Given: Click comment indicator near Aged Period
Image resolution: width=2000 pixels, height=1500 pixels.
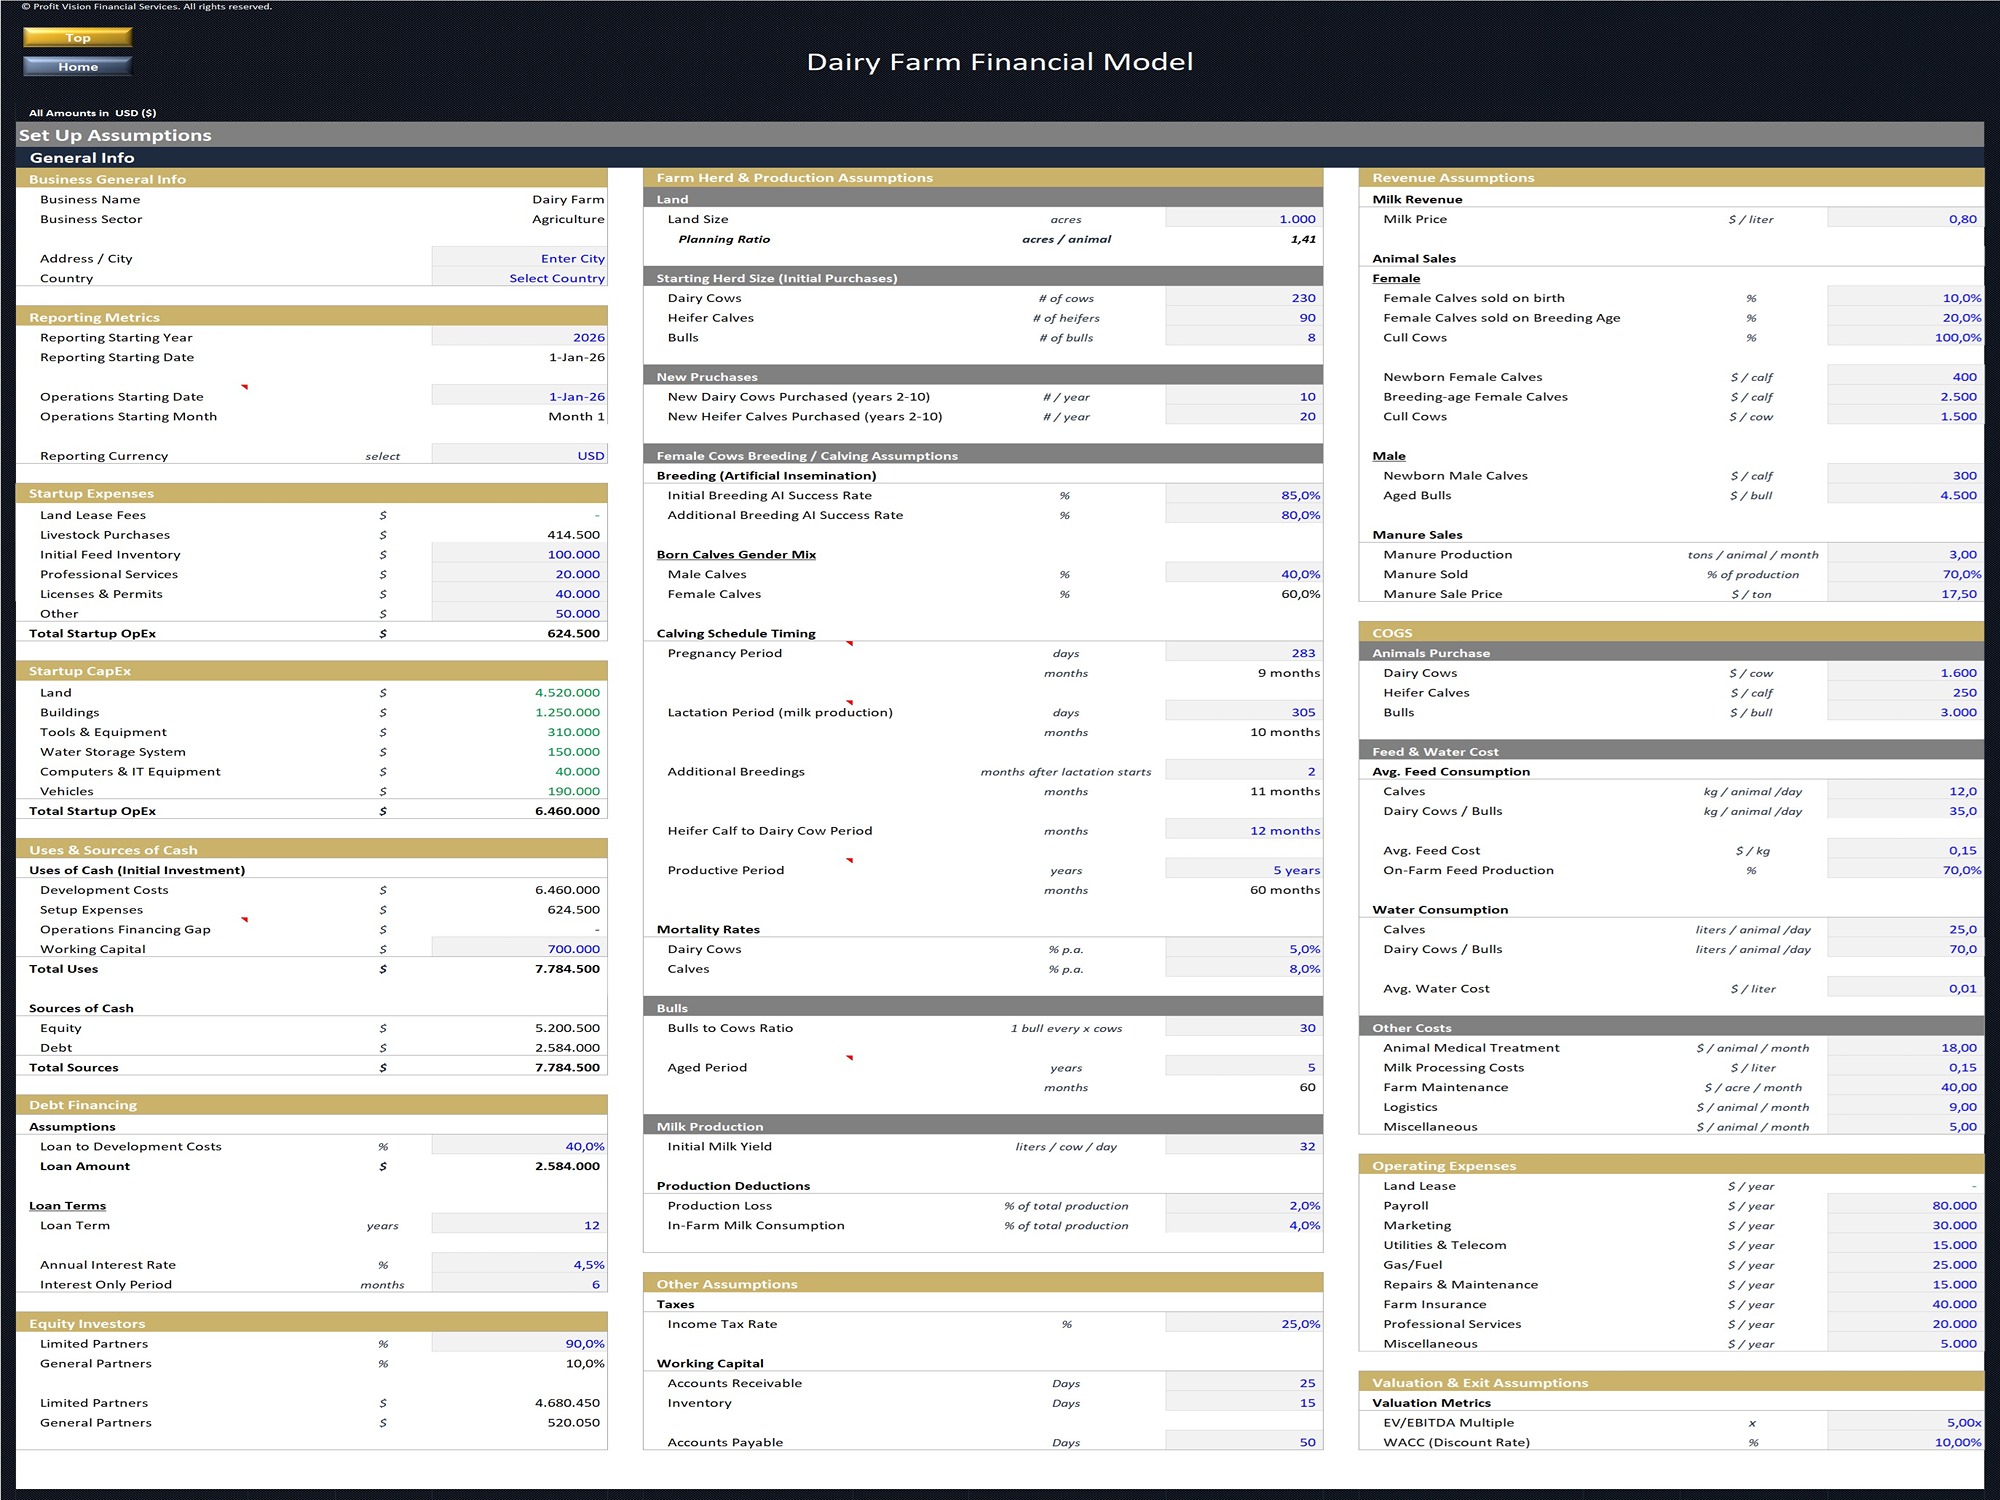Looking at the screenshot, I should tap(849, 1058).
